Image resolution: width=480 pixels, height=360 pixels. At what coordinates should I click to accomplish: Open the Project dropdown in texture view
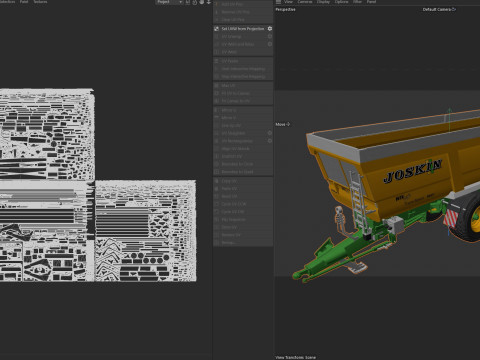point(170,2)
